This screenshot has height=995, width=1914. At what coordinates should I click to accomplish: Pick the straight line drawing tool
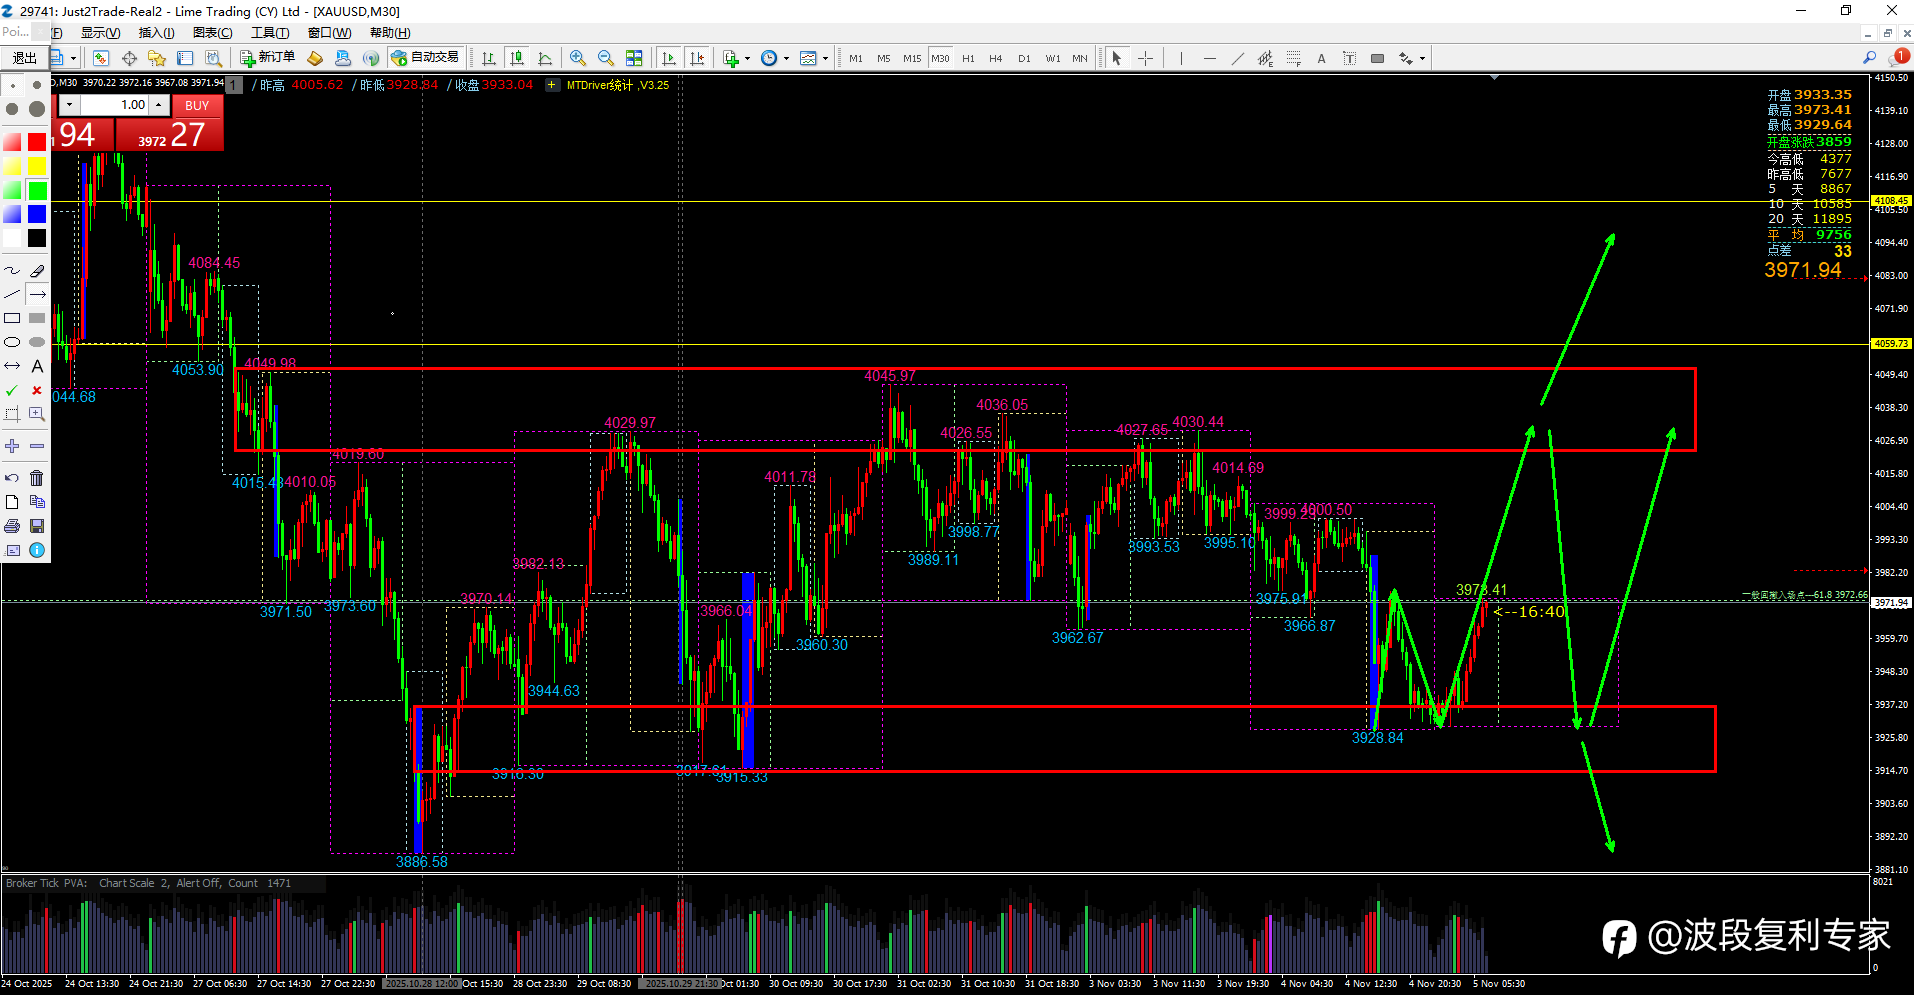click(x=12, y=295)
